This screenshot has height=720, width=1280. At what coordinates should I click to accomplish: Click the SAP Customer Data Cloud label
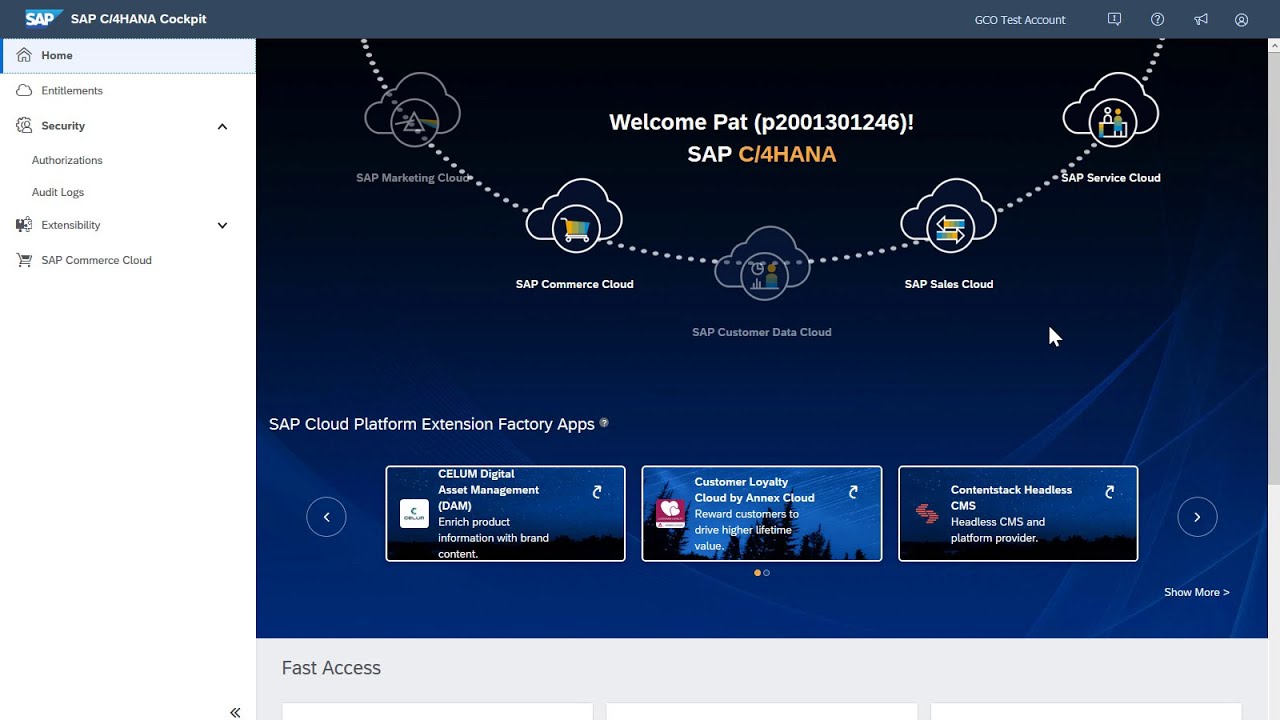tap(762, 332)
